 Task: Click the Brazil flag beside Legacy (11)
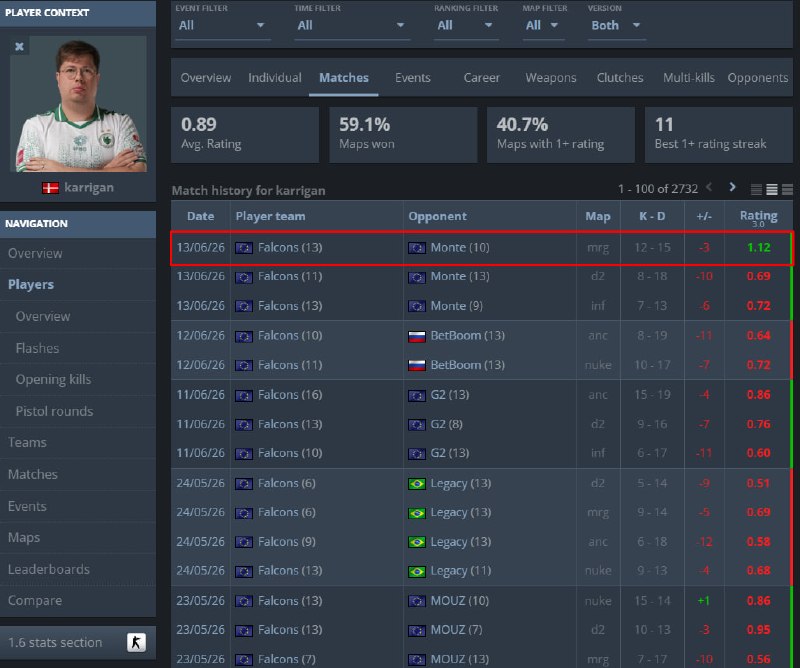click(417, 572)
